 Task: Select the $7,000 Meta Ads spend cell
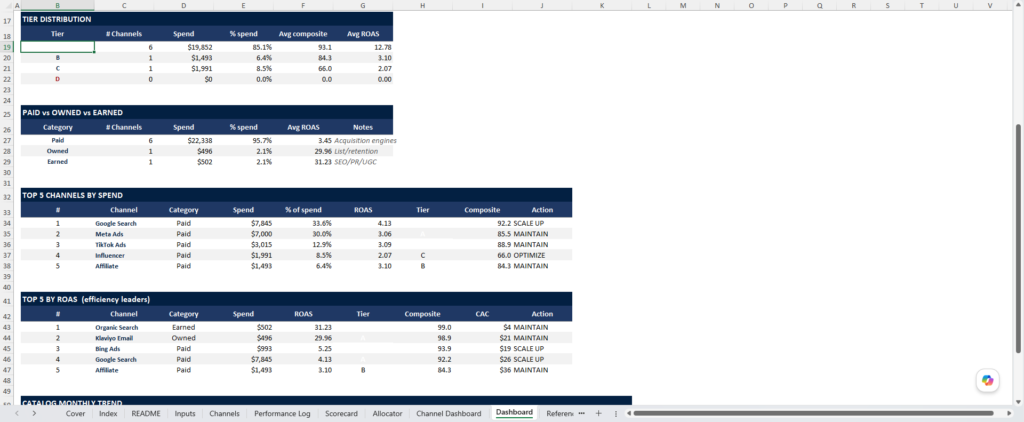pyautogui.click(x=243, y=234)
